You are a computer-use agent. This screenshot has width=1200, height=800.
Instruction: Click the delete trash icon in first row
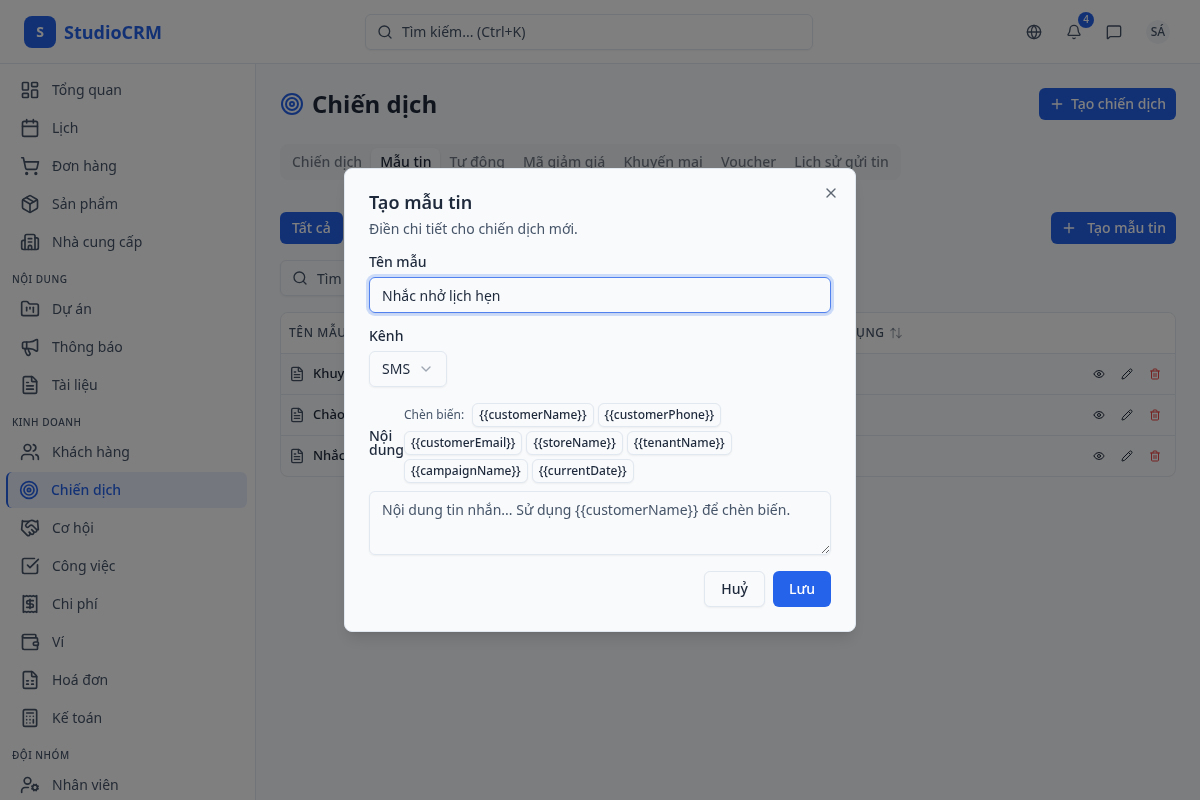1155,374
